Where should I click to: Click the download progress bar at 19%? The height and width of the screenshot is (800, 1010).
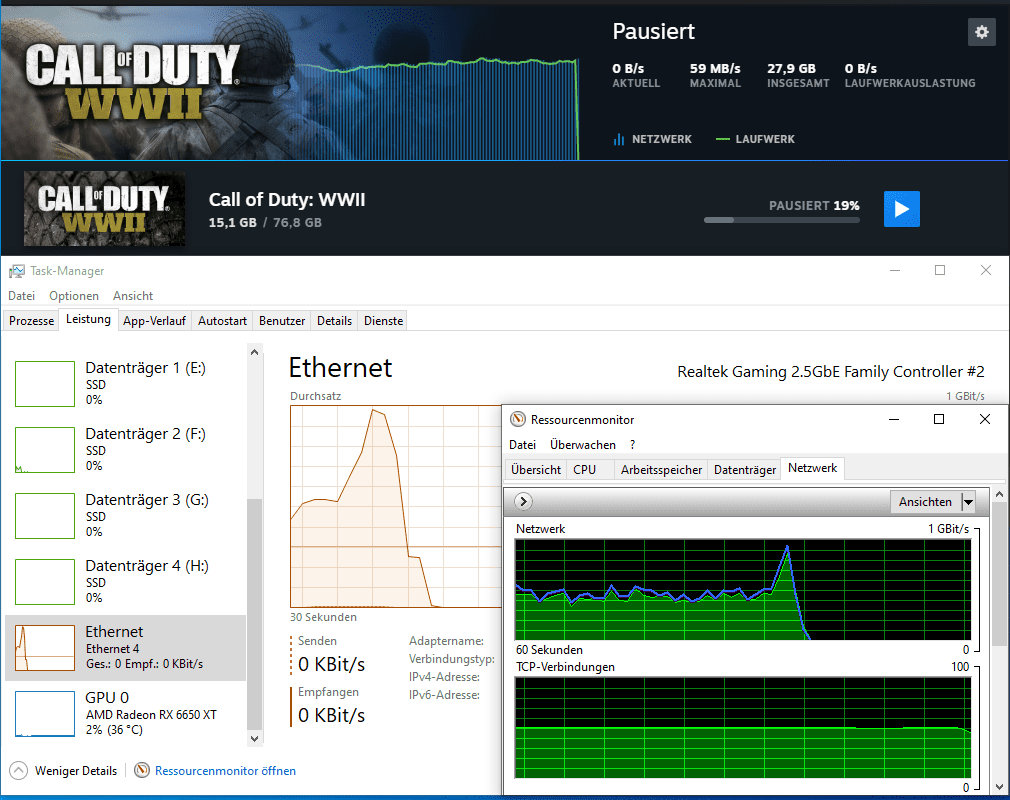[781, 220]
